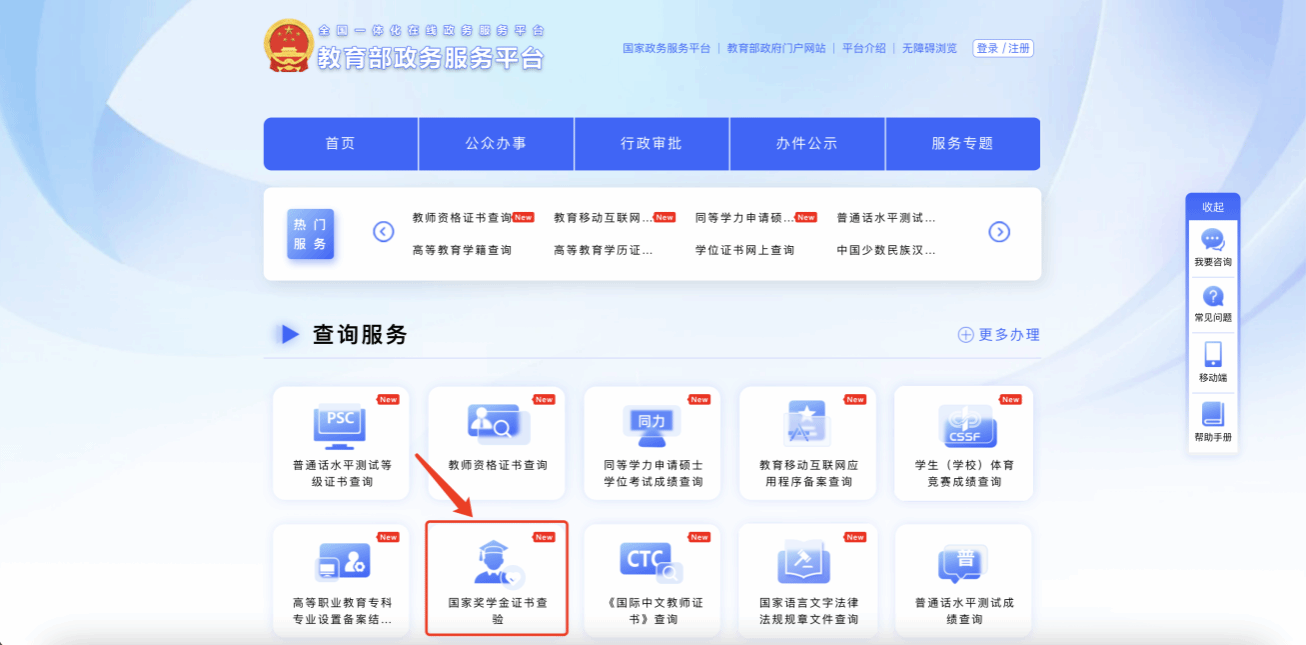1306x645 pixels.
Task: Open the CTC international Chinese teacher icon
Action: click(x=651, y=563)
